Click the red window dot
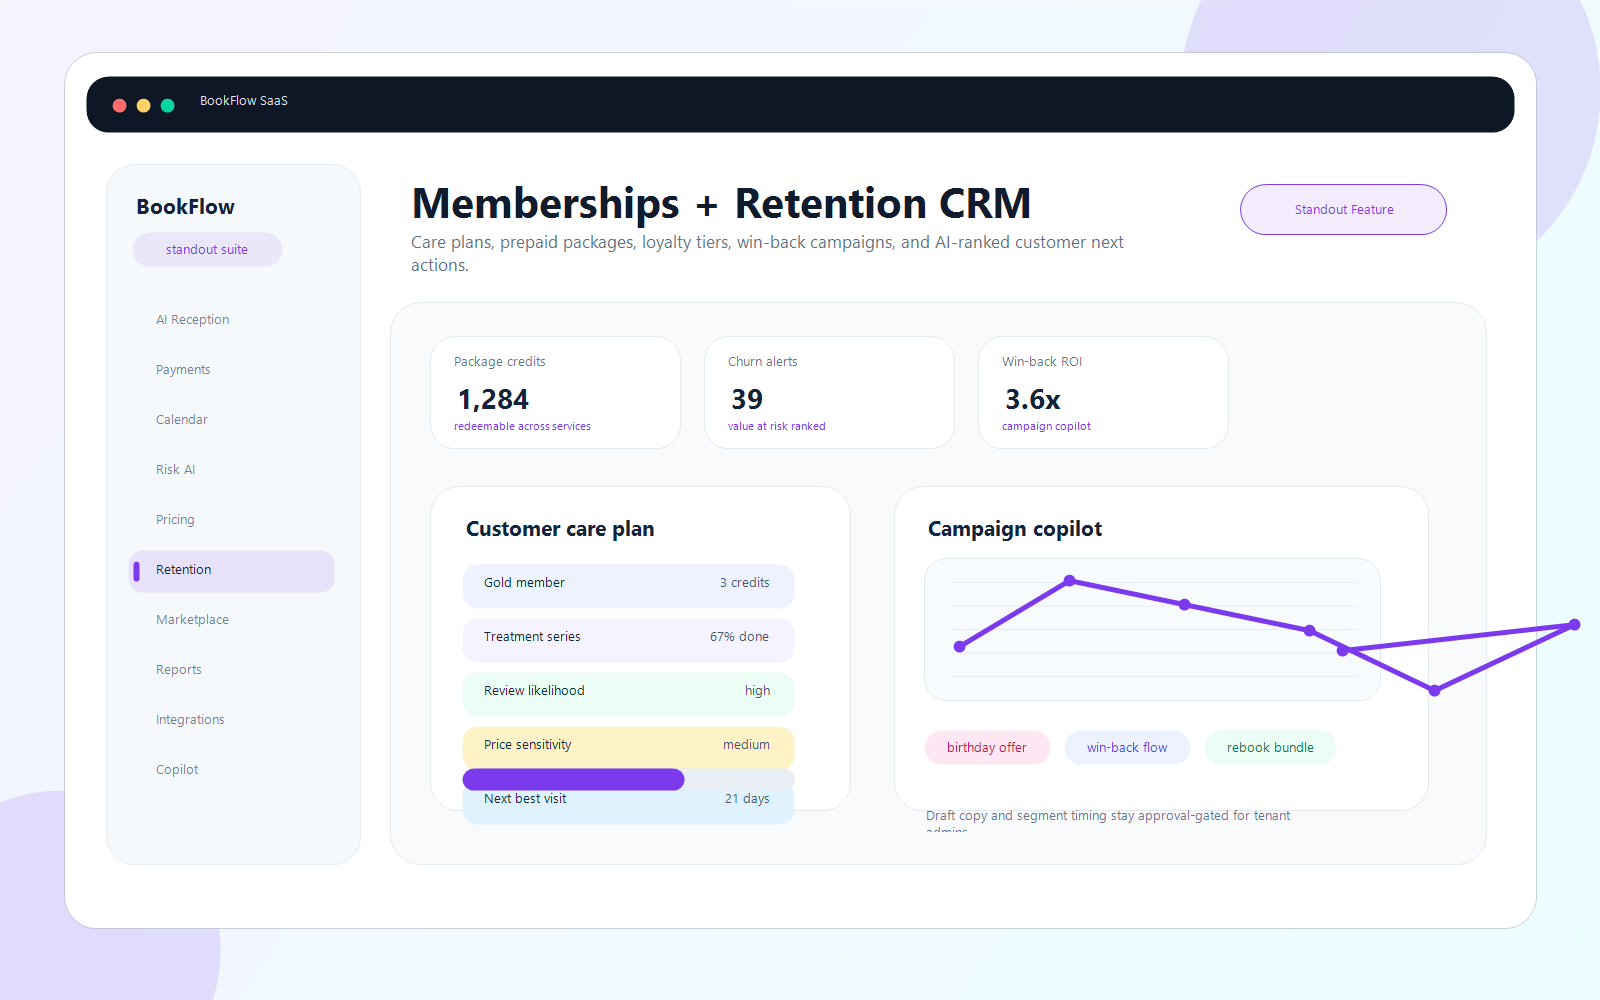Viewport: 1600px width, 1000px height. tap(119, 105)
